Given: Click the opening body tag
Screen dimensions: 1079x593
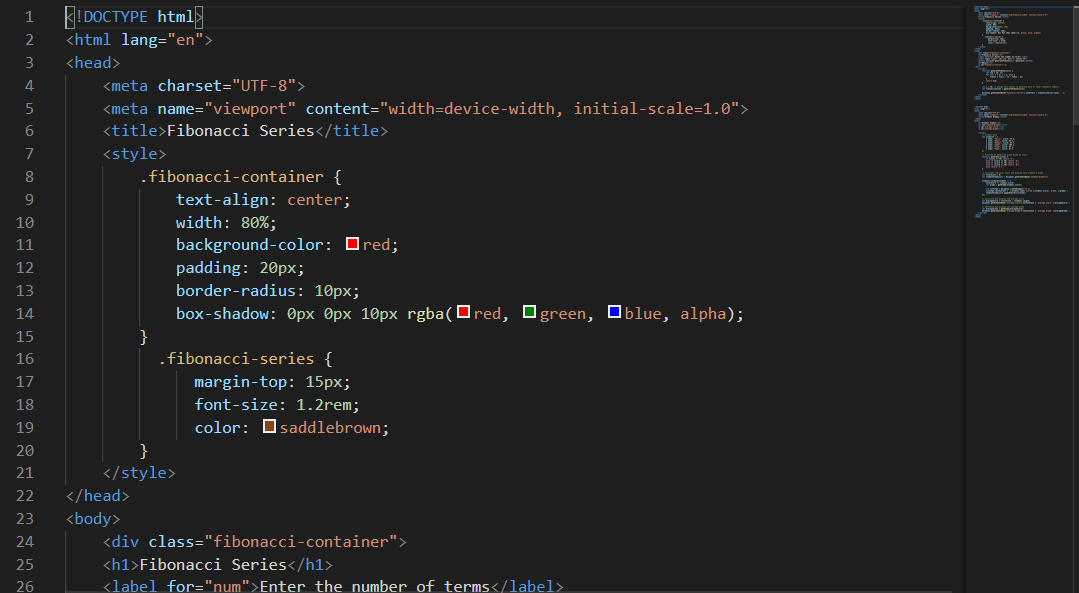Looking at the screenshot, I should pos(93,519).
